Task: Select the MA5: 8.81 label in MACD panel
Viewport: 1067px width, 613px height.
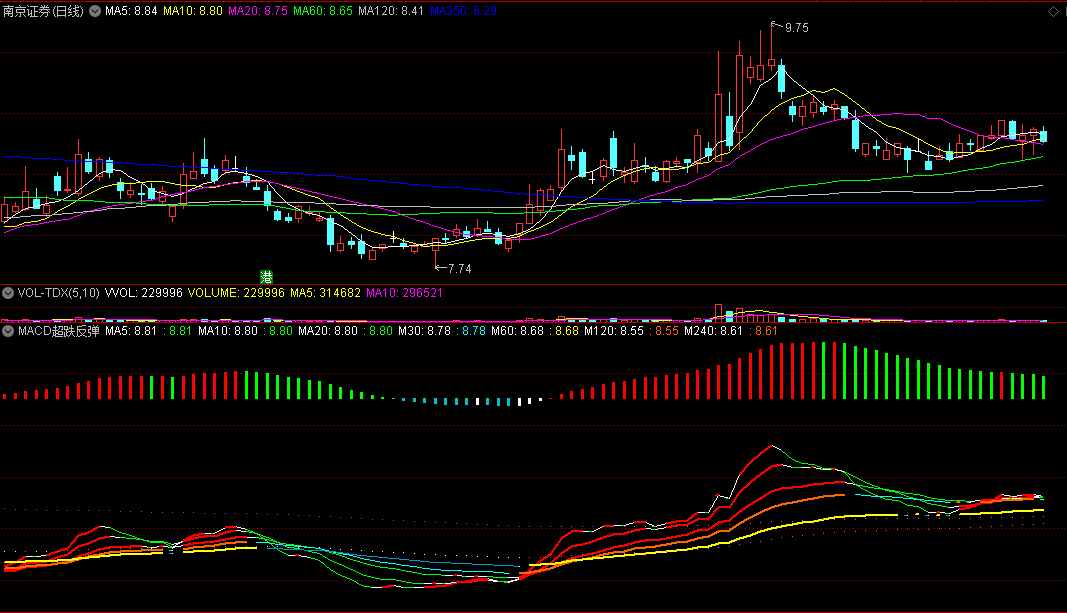Action: click(131, 331)
